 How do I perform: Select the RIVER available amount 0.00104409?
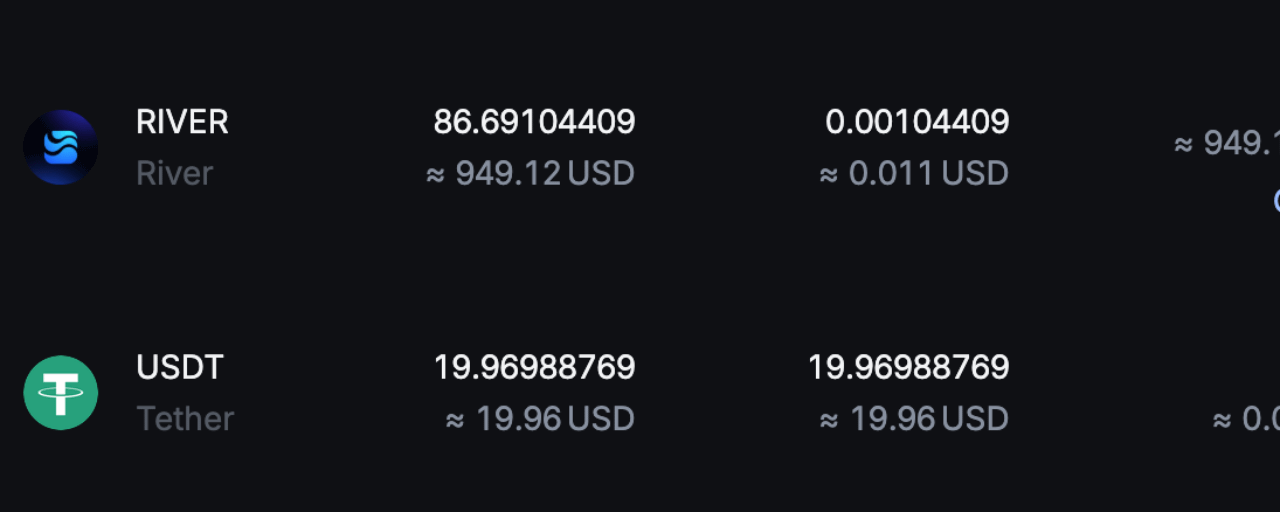[x=917, y=122]
